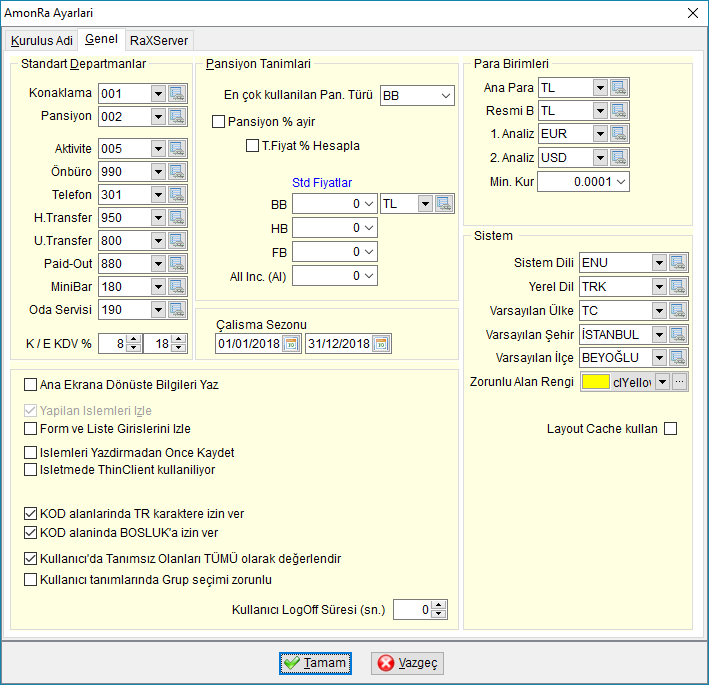
Task: Click the yellow Zorunlu Alan Rengi swatch
Action: tap(596, 382)
